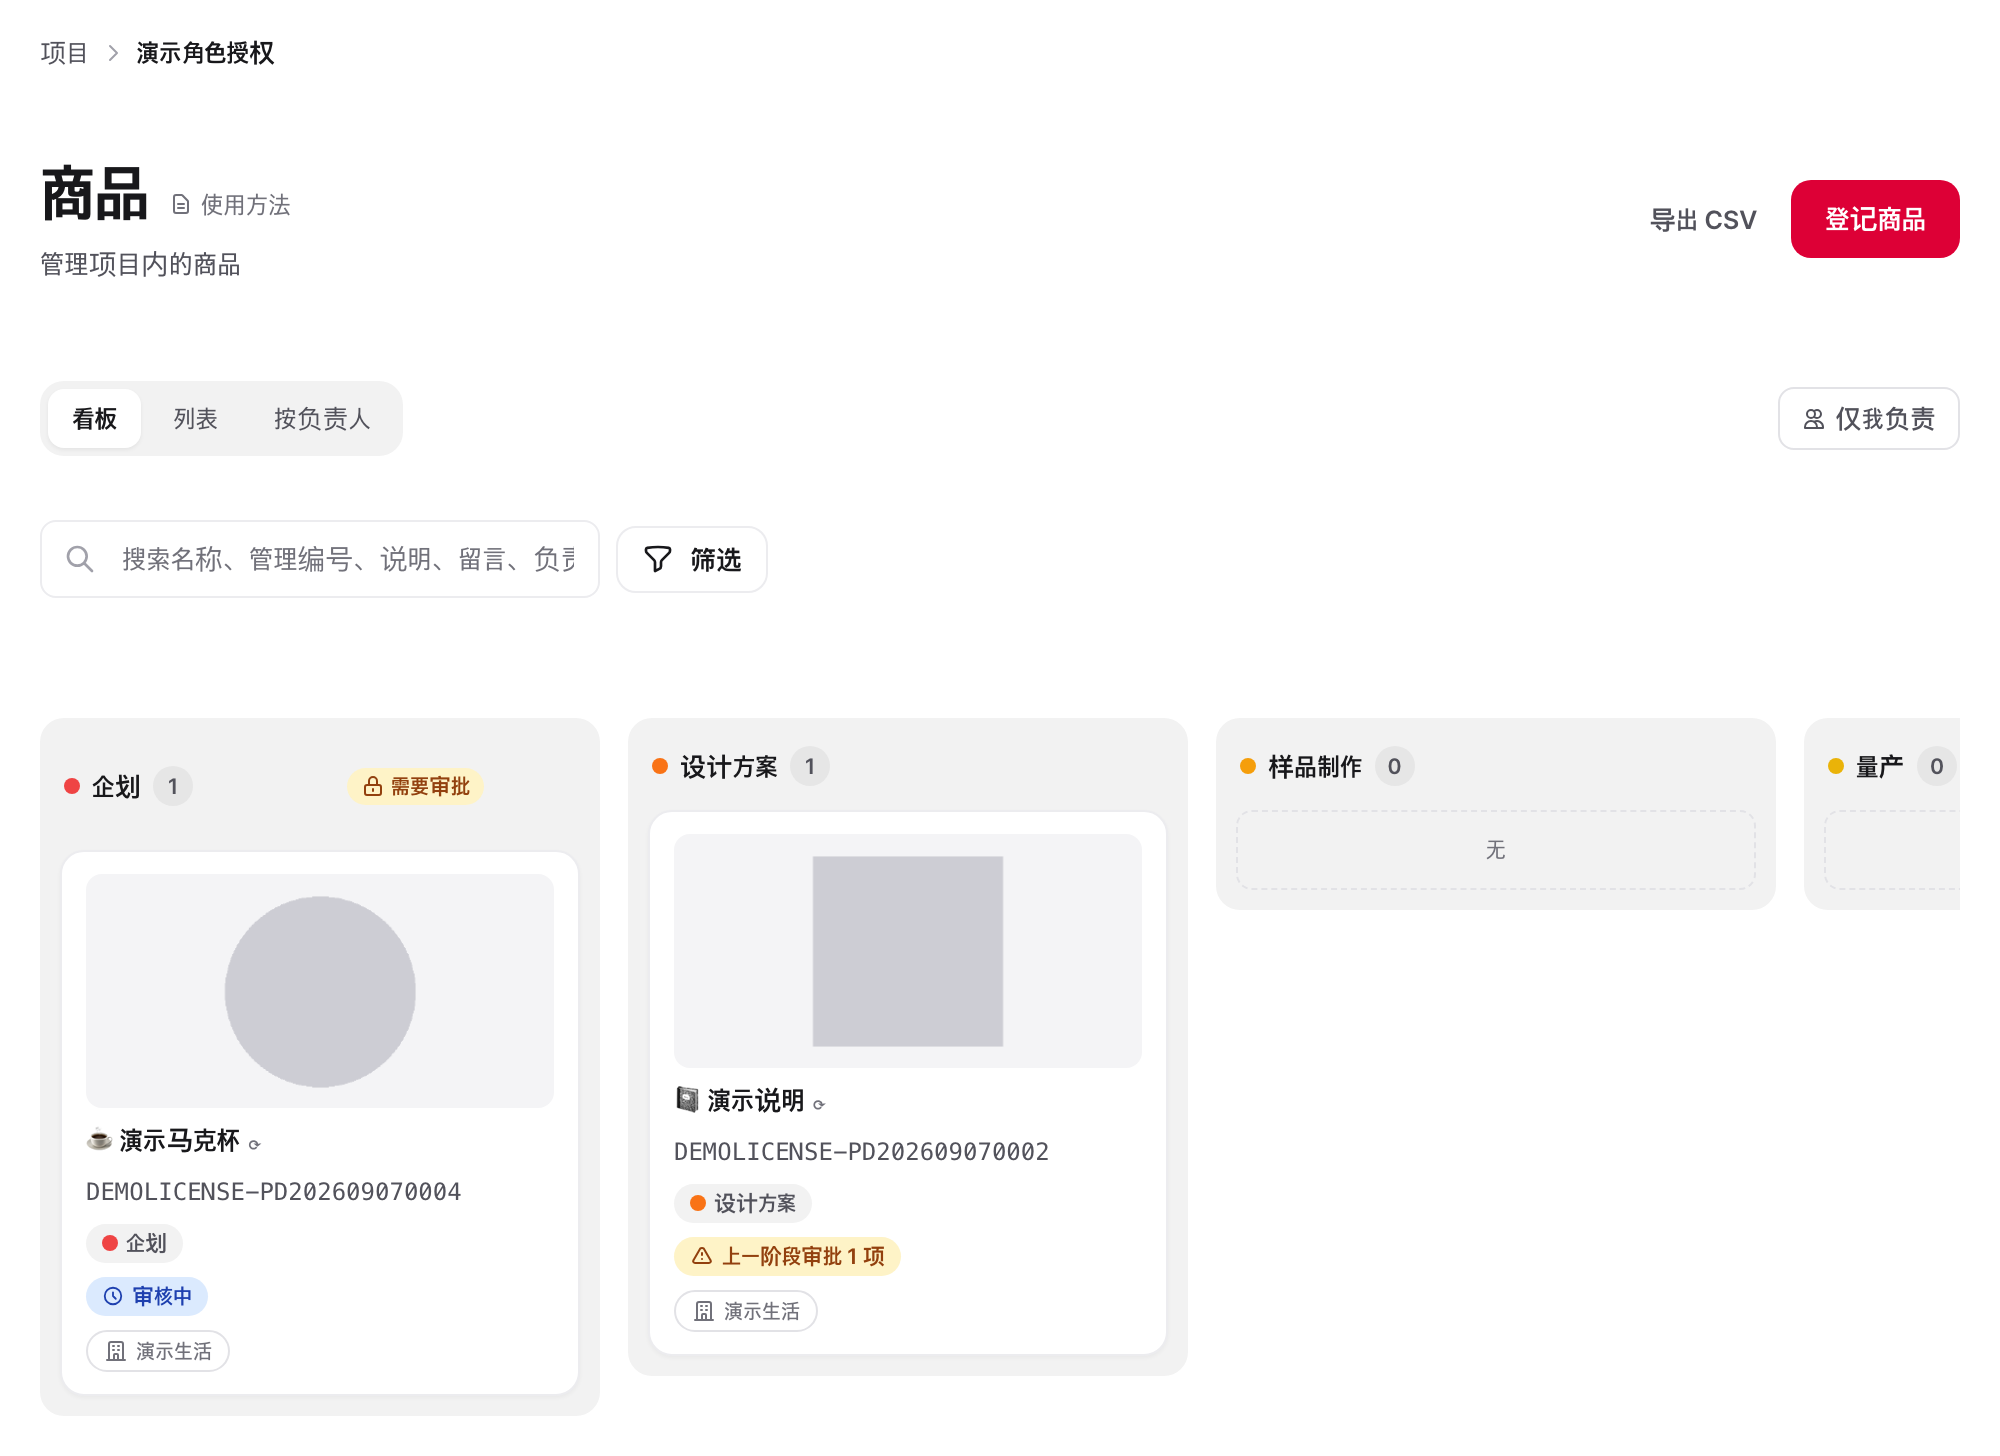This screenshot has height=1456, width=2000.
Task: Switch to the 按负责人 view tab
Action: click(322, 419)
